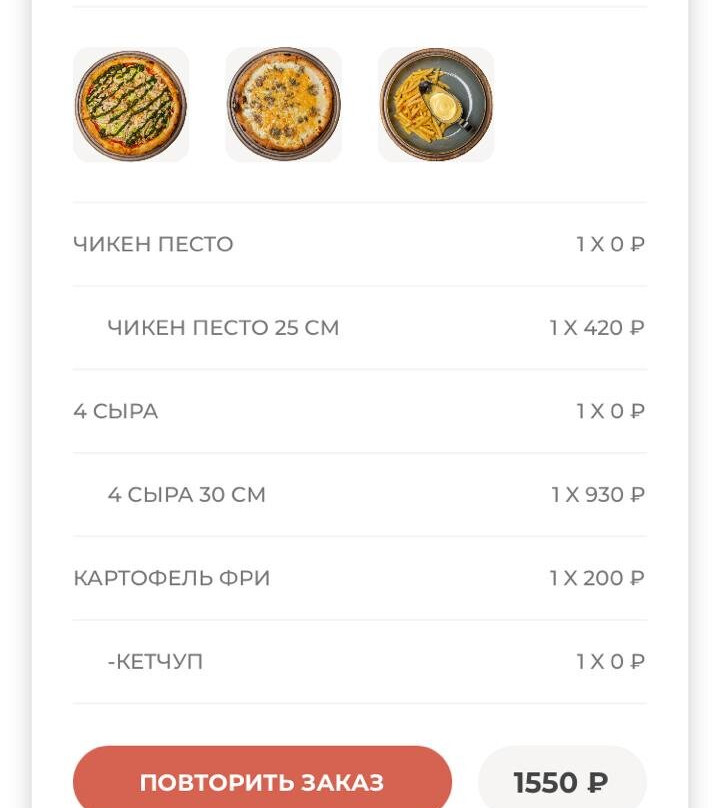Click the 1 X 0 ₽ price beside ЧИКЕН ПЕСТО

610,244
